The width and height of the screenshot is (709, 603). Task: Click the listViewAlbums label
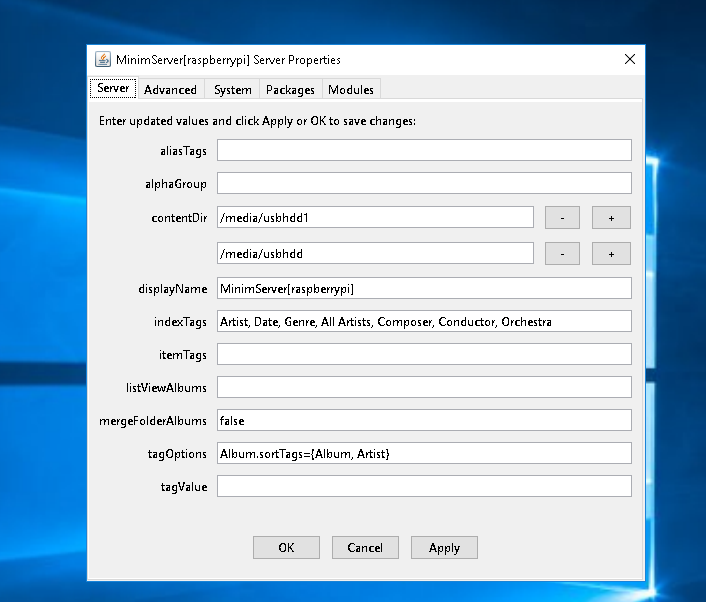pyautogui.click(x=167, y=388)
